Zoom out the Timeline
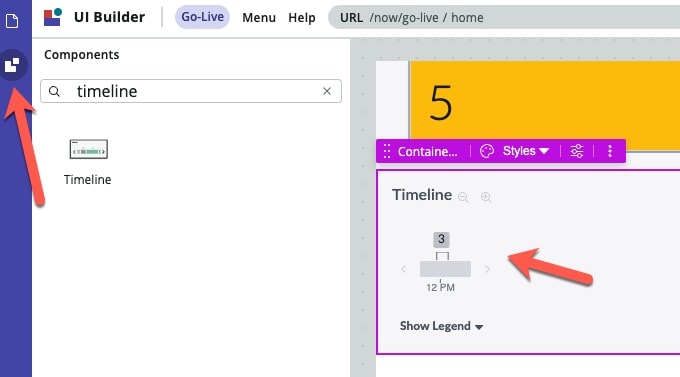This screenshot has width=680, height=377. [463, 197]
